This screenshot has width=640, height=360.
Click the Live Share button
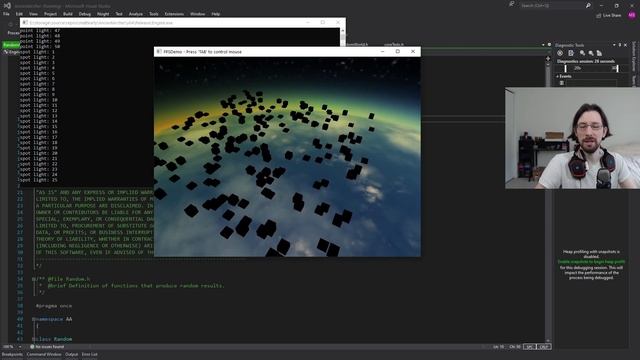click(609, 16)
